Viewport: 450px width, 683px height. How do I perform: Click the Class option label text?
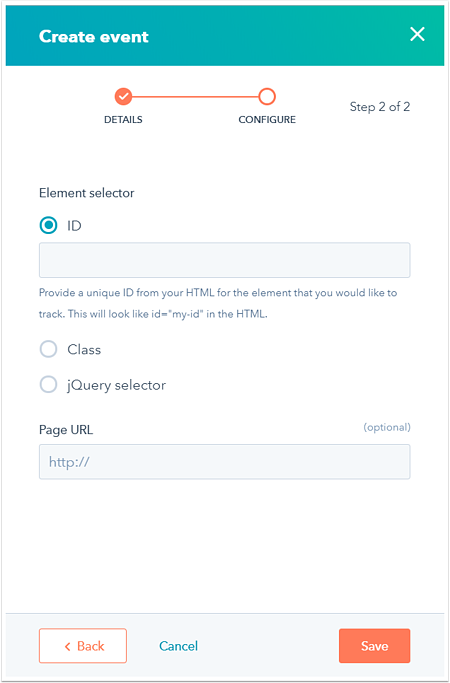(84, 350)
